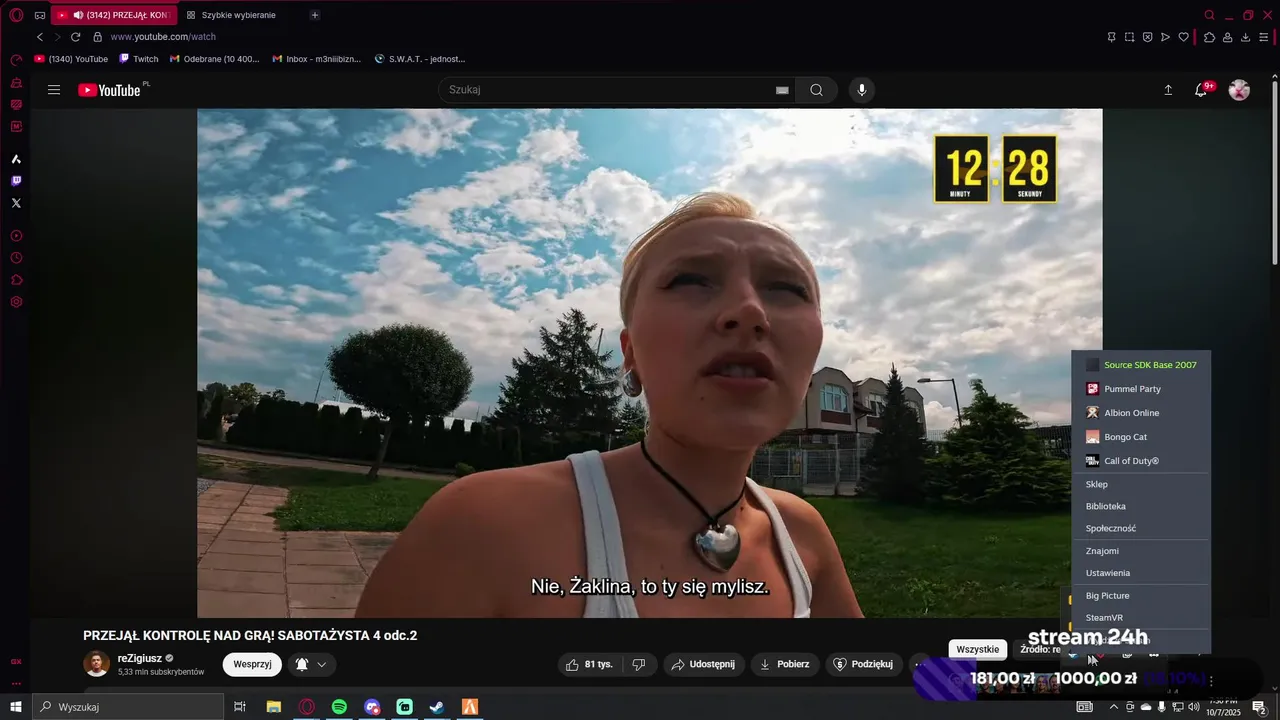Click the address bar URL
Screen dimensions: 1280x720
(163, 37)
